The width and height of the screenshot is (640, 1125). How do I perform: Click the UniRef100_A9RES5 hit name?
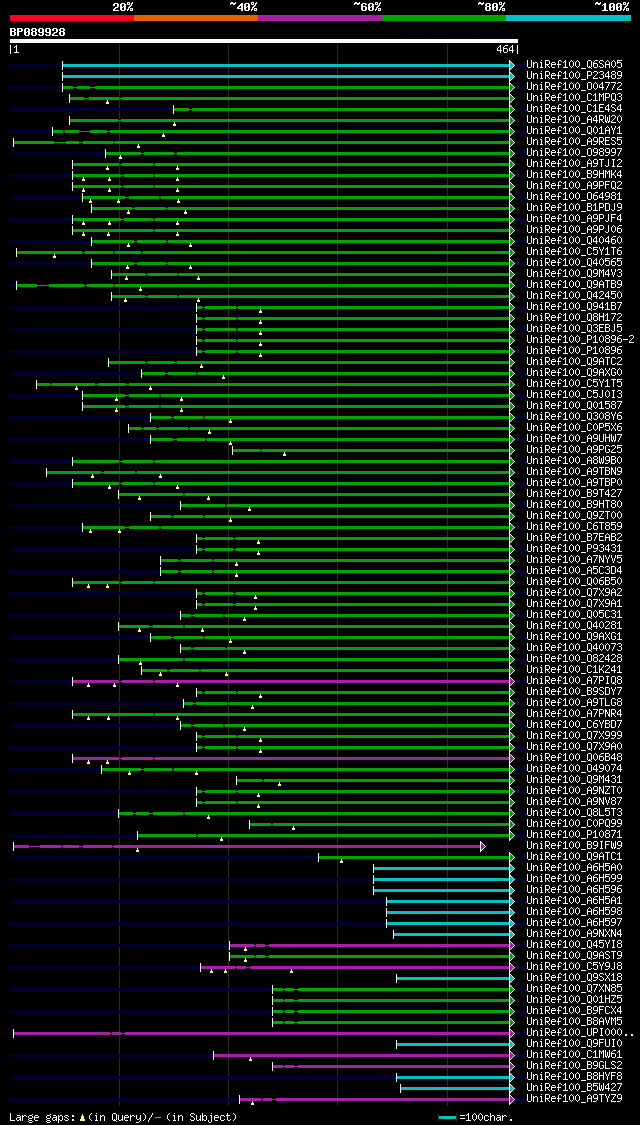pyautogui.click(x=574, y=141)
